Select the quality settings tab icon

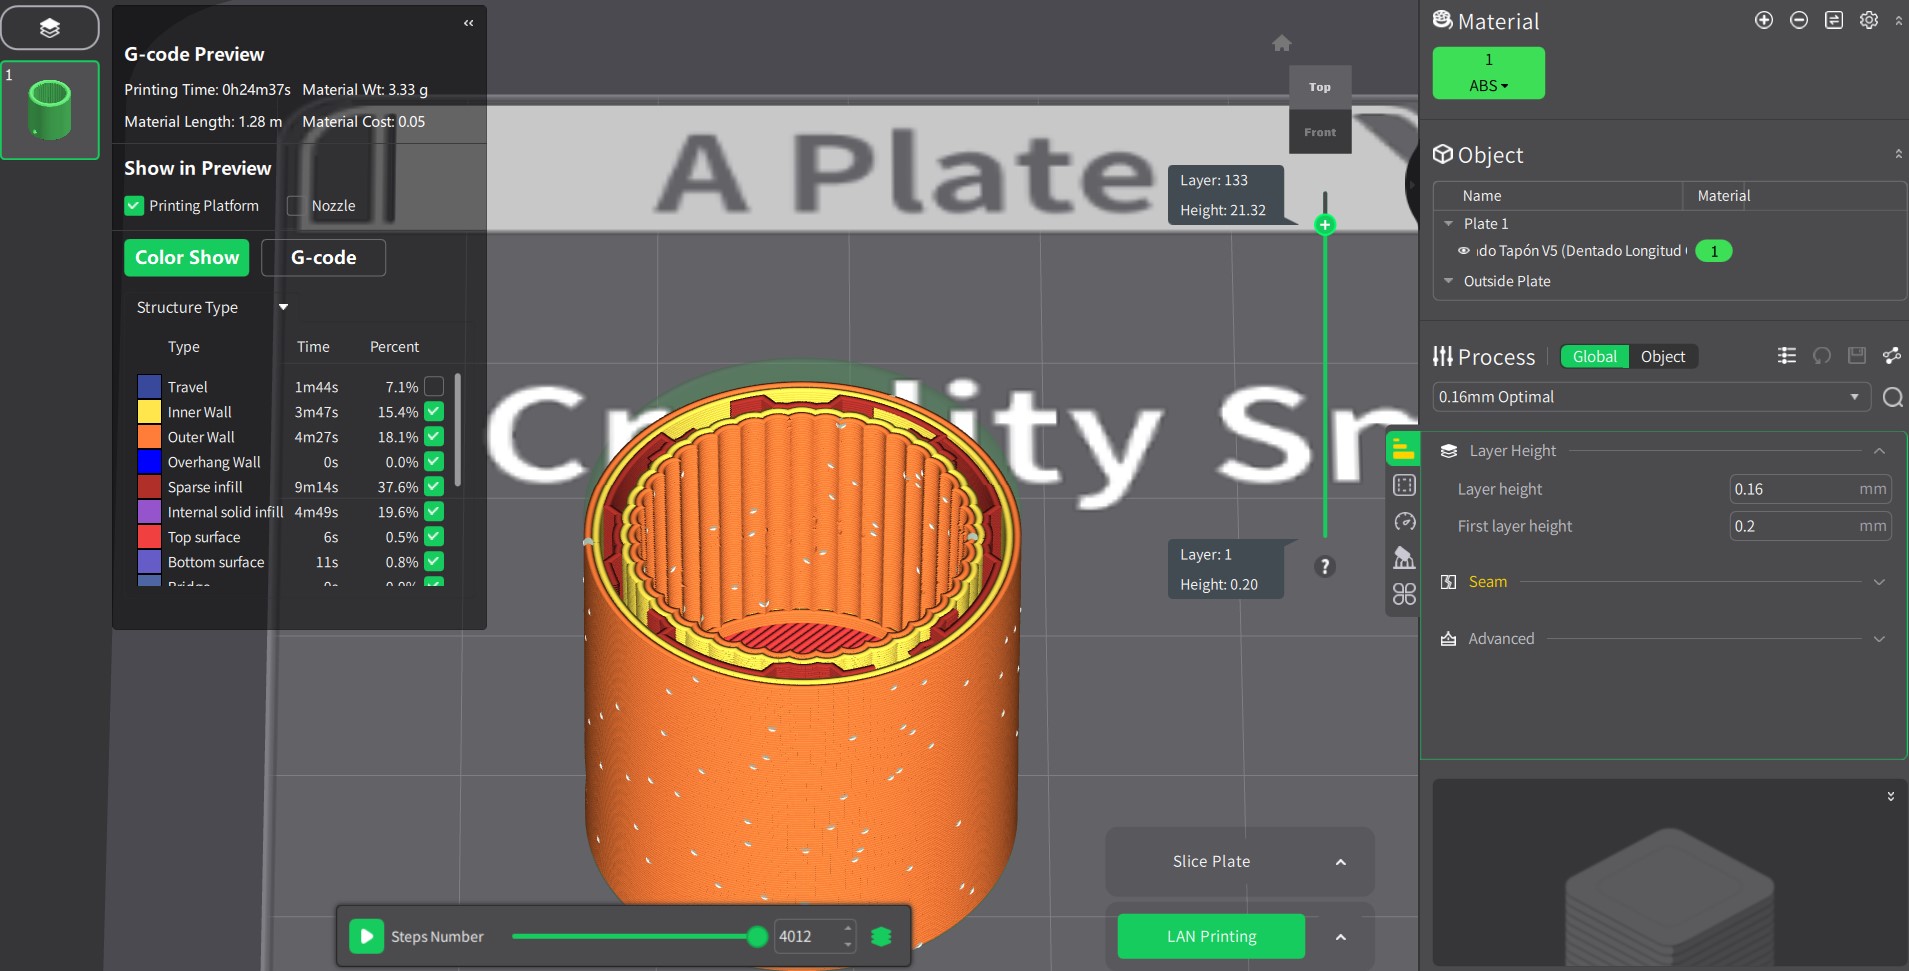click(x=1403, y=450)
